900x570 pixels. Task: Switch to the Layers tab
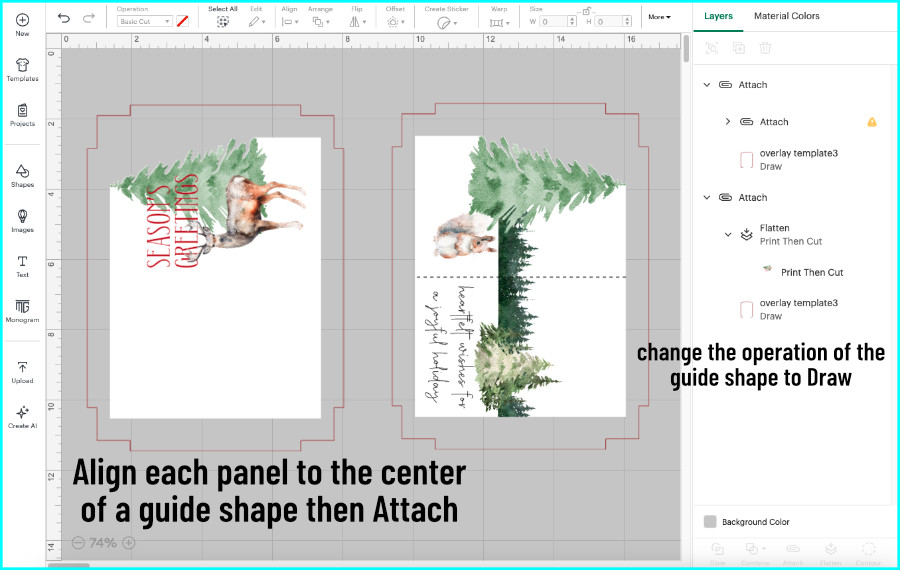pyautogui.click(x=718, y=16)
